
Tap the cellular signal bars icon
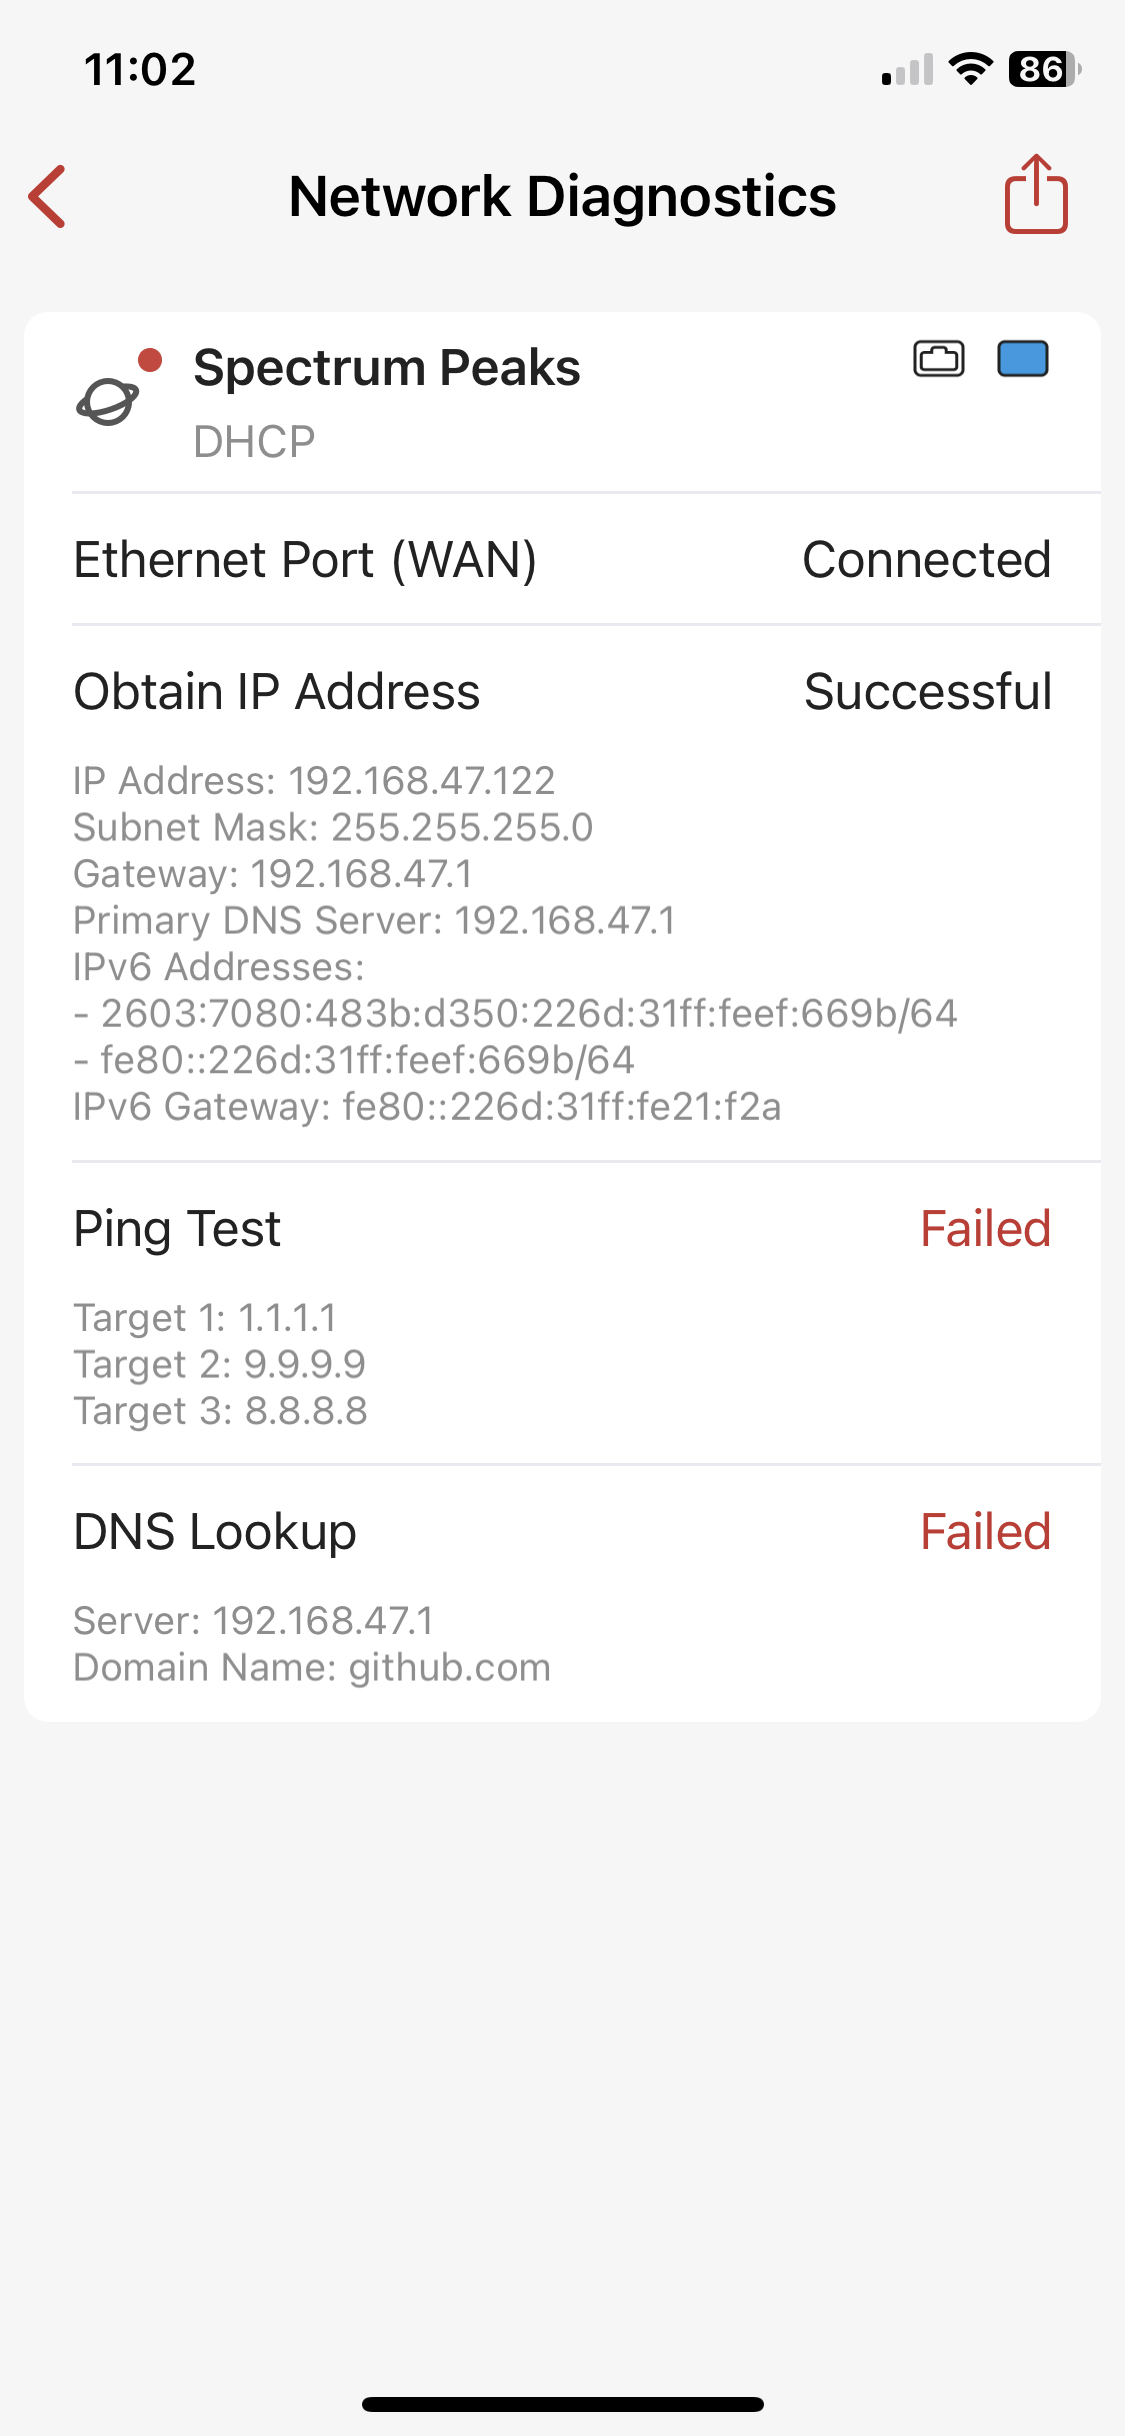click(x=907, y=70)
